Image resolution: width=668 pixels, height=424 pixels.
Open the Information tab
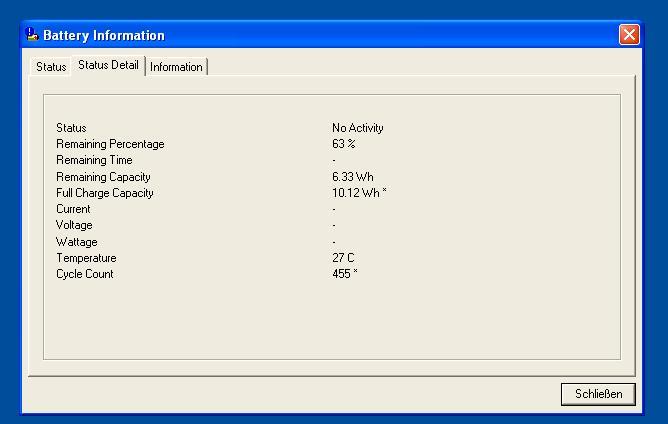pos(176,67)
